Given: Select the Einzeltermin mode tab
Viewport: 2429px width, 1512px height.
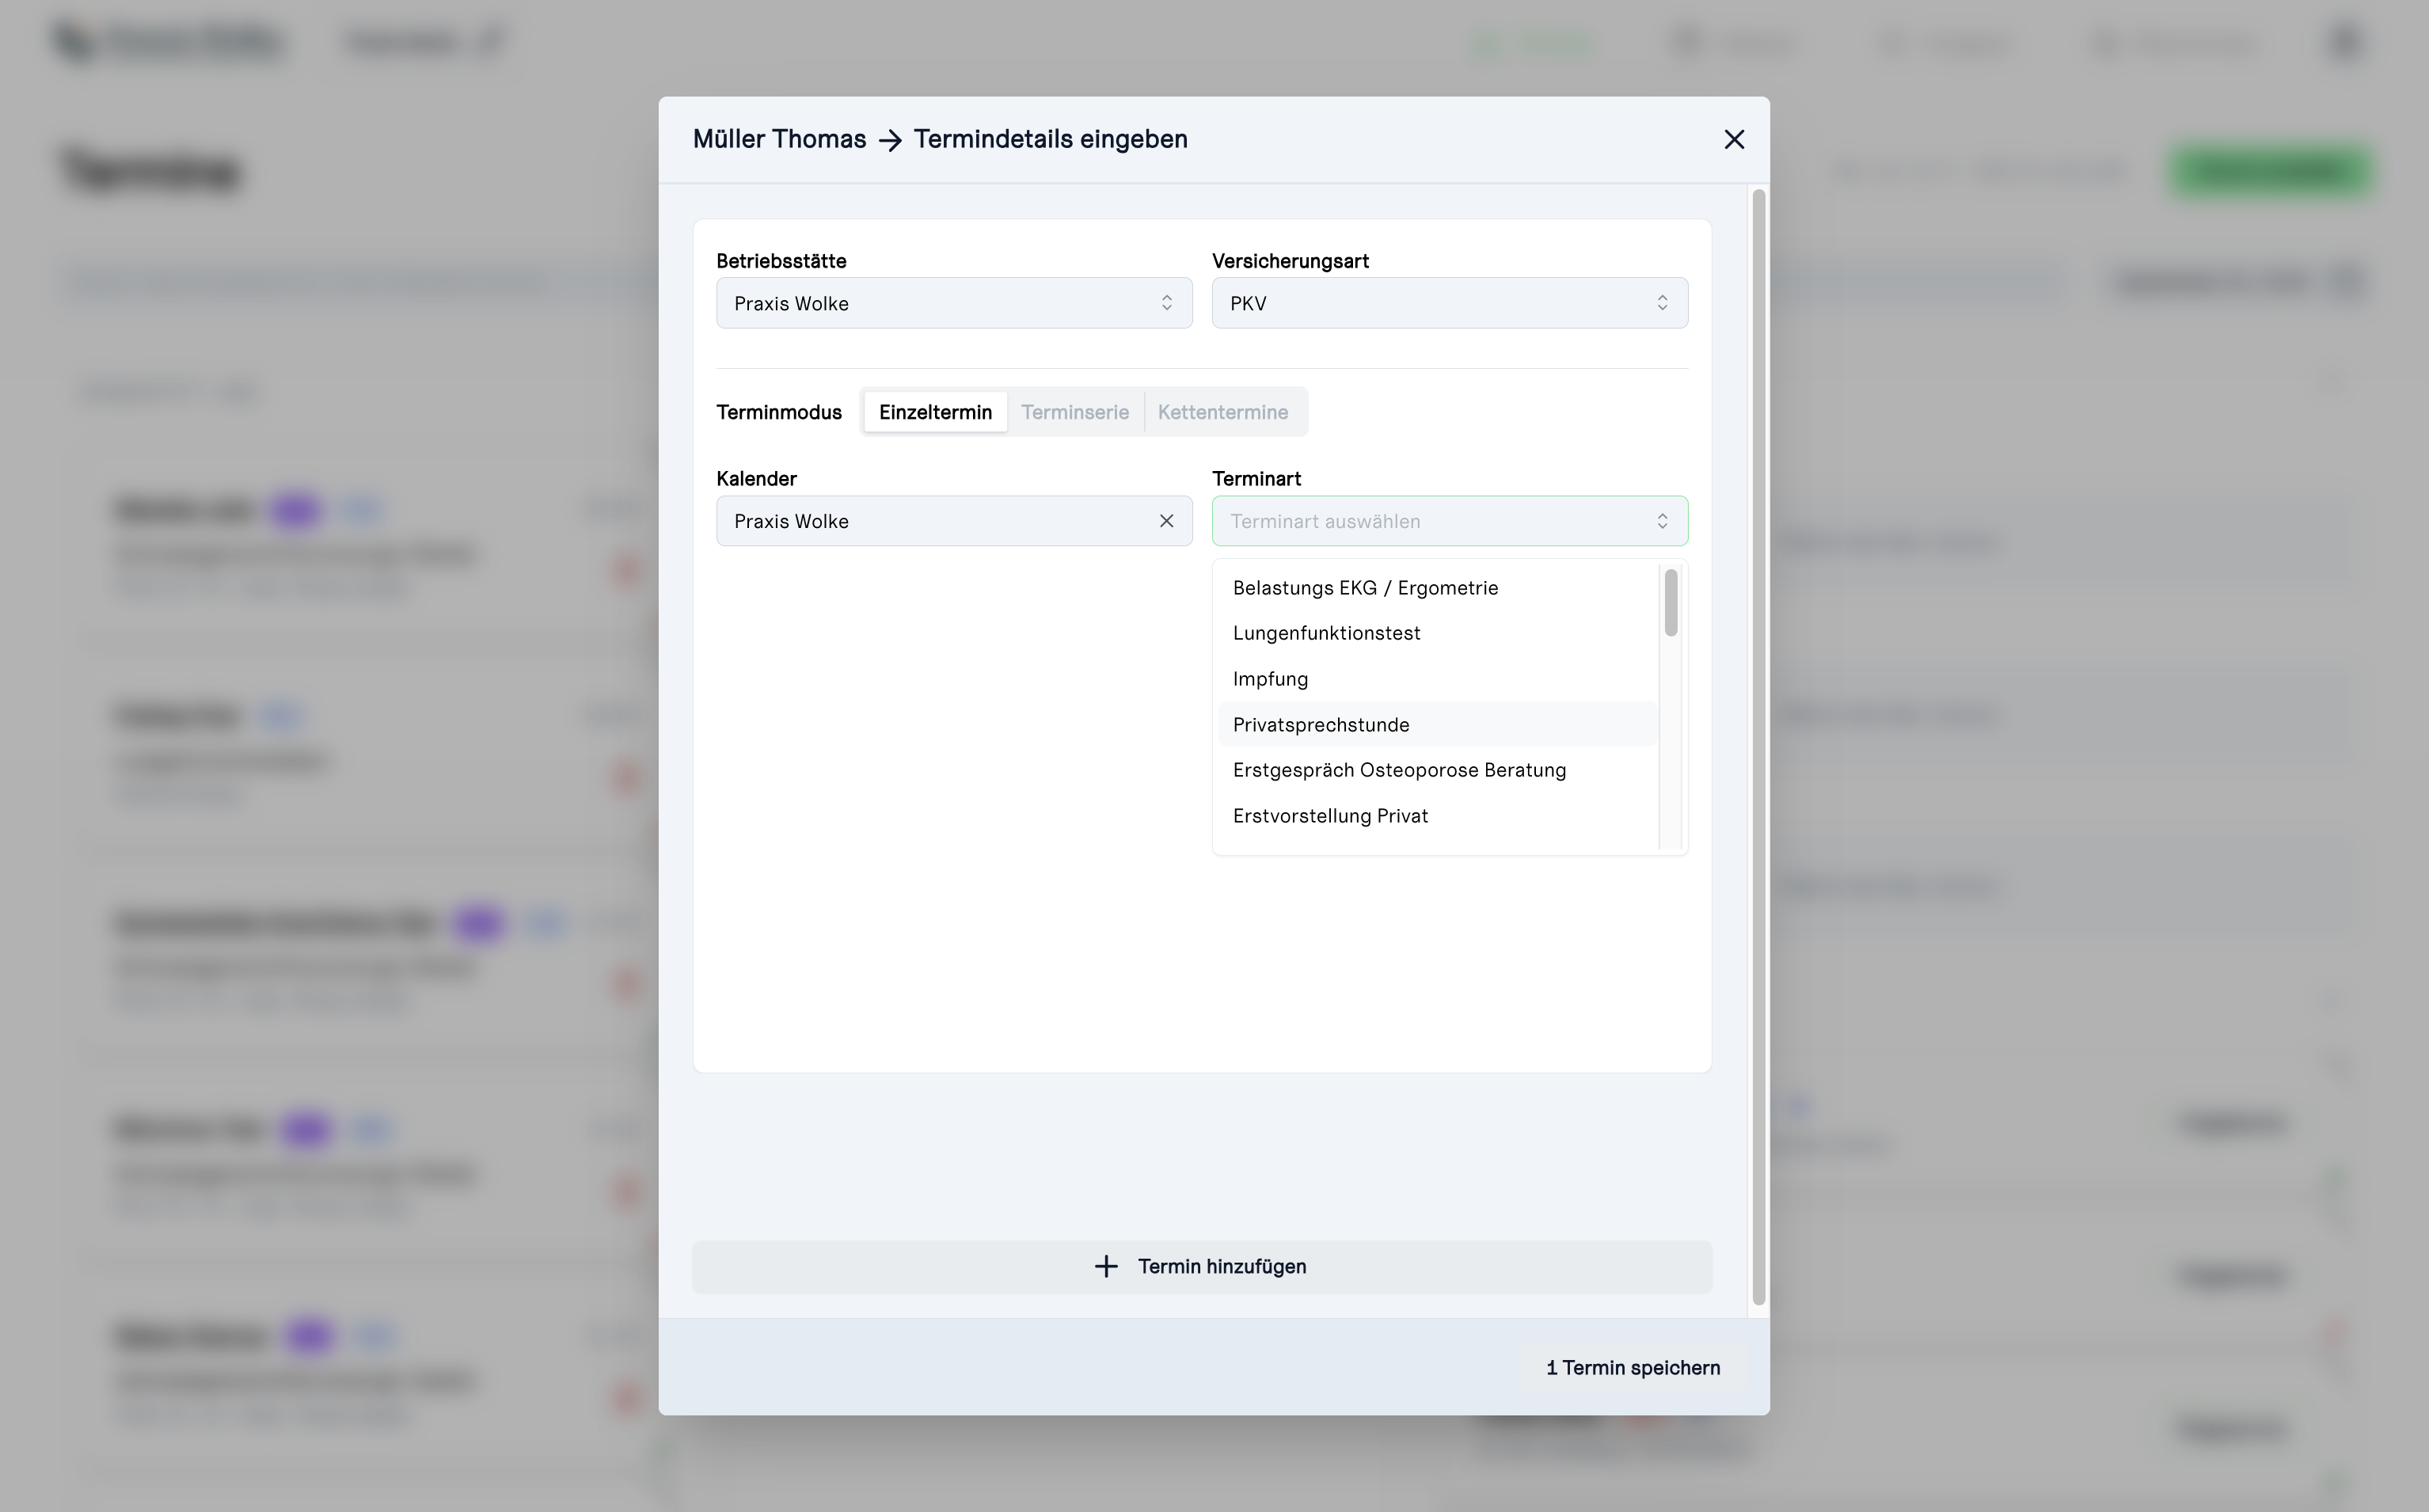Looking at the screenshot, I should point(935,412).
